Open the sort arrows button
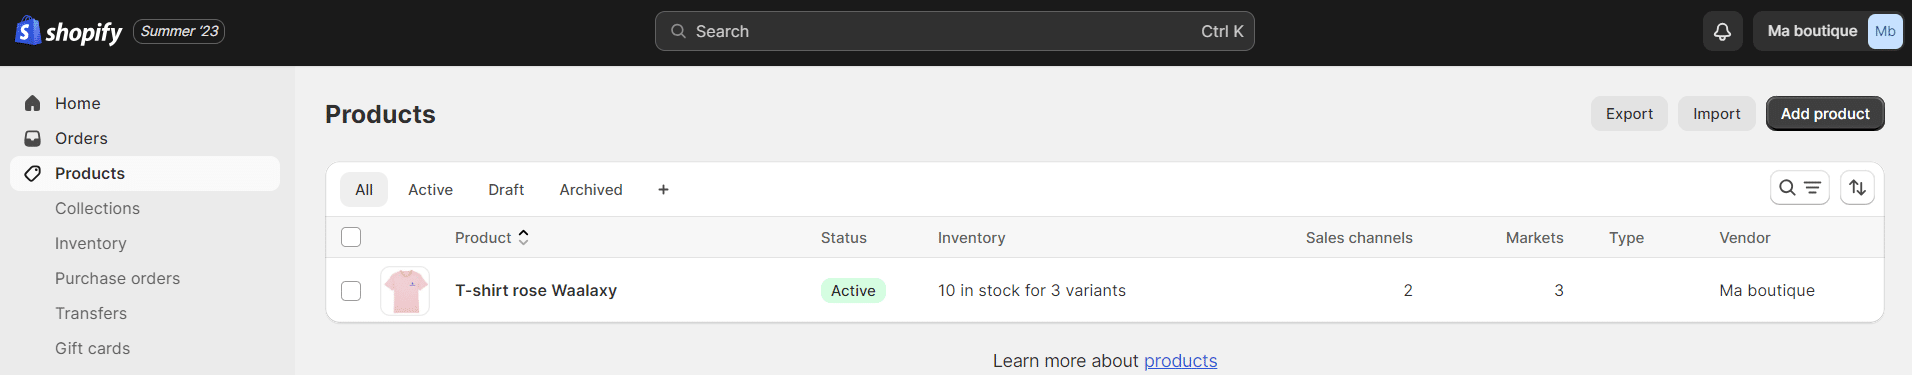 [x=1857, y=188]
